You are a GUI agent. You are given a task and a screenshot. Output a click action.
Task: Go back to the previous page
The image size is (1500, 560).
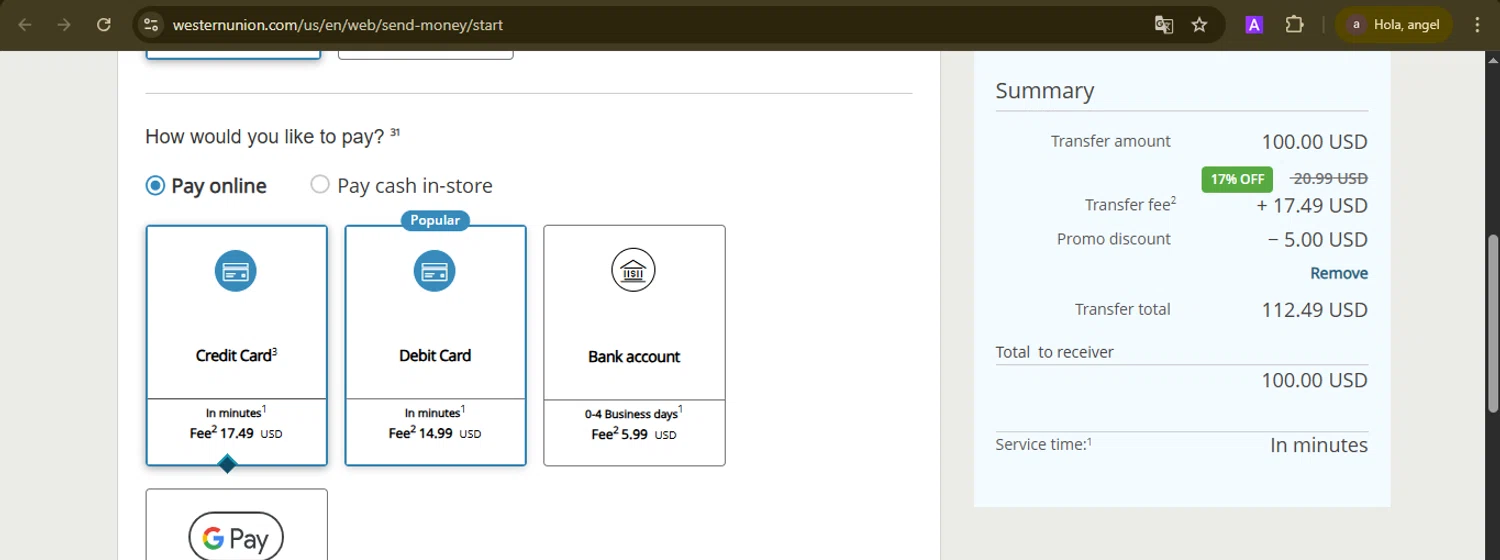(25, 25)
